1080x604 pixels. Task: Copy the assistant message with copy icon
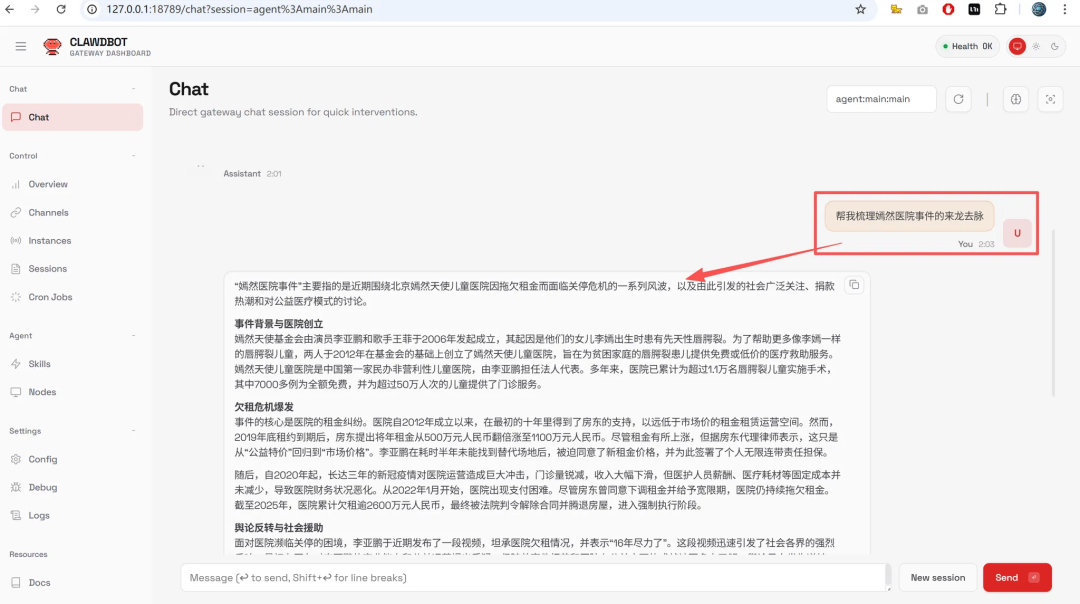point(853,285)
